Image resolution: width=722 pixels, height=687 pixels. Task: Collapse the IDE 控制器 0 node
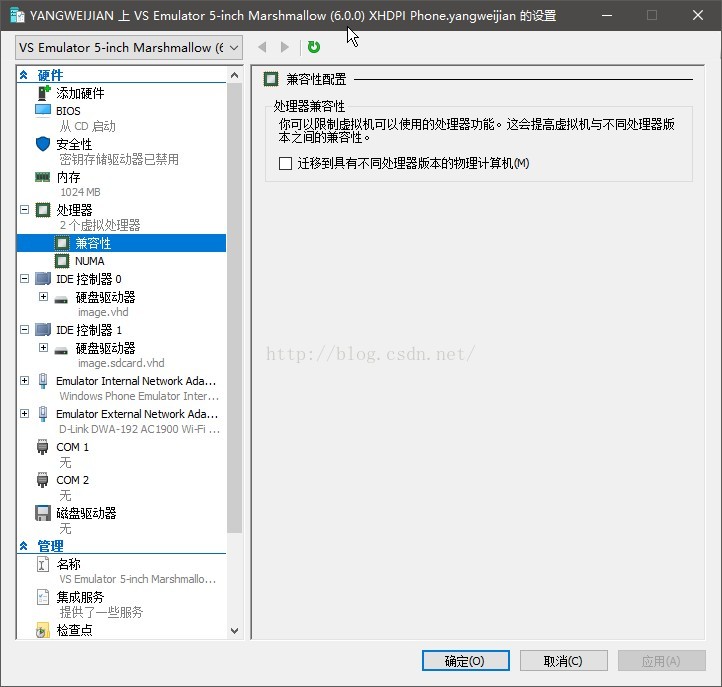pos(24,279)
